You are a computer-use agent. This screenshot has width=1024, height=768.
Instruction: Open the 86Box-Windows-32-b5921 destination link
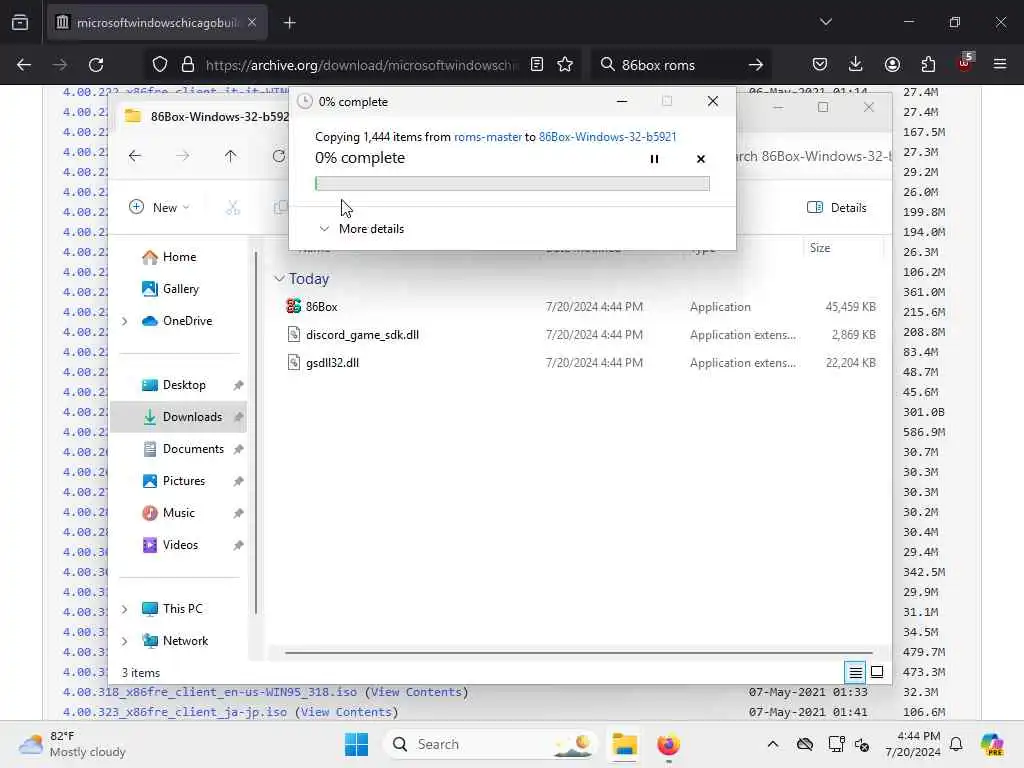[607, 136]
